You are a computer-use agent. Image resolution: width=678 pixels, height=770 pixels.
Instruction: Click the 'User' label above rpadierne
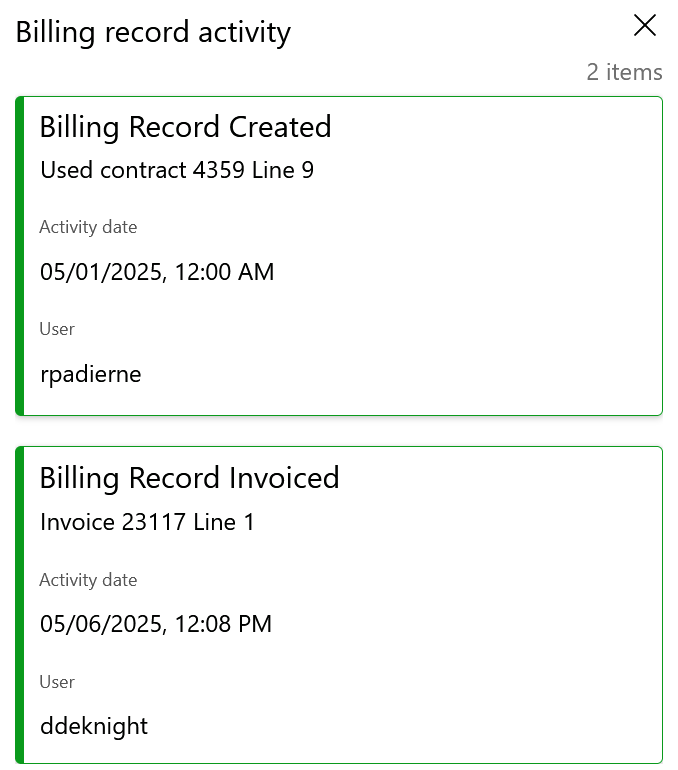(x=57, y=329)
